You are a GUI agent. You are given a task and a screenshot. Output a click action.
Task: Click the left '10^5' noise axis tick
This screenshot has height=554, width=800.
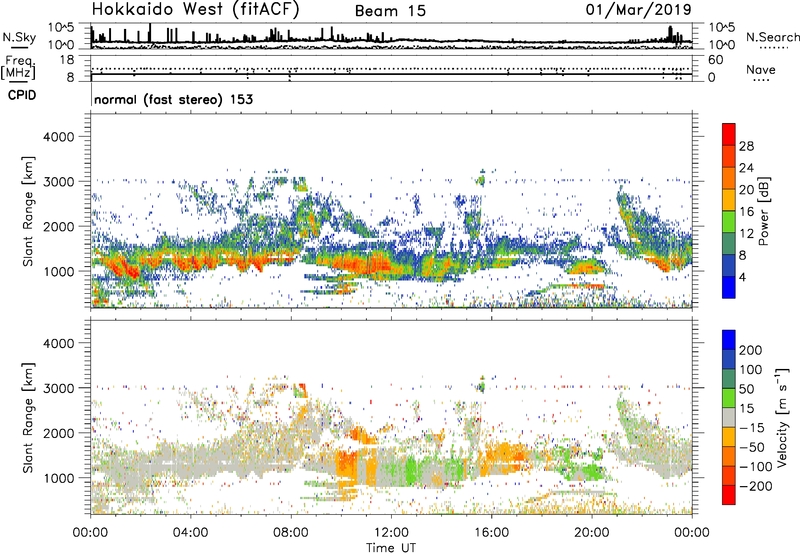click(61, 28)
